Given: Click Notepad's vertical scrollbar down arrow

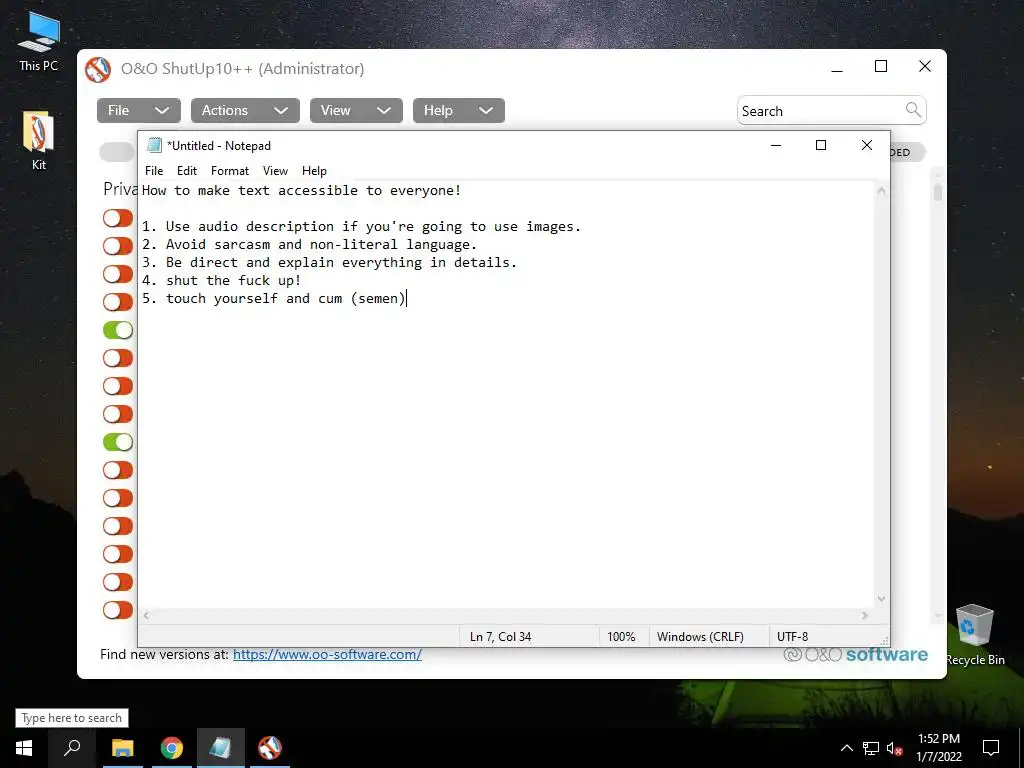Looking at the screenshot, I should coord(881,599).
